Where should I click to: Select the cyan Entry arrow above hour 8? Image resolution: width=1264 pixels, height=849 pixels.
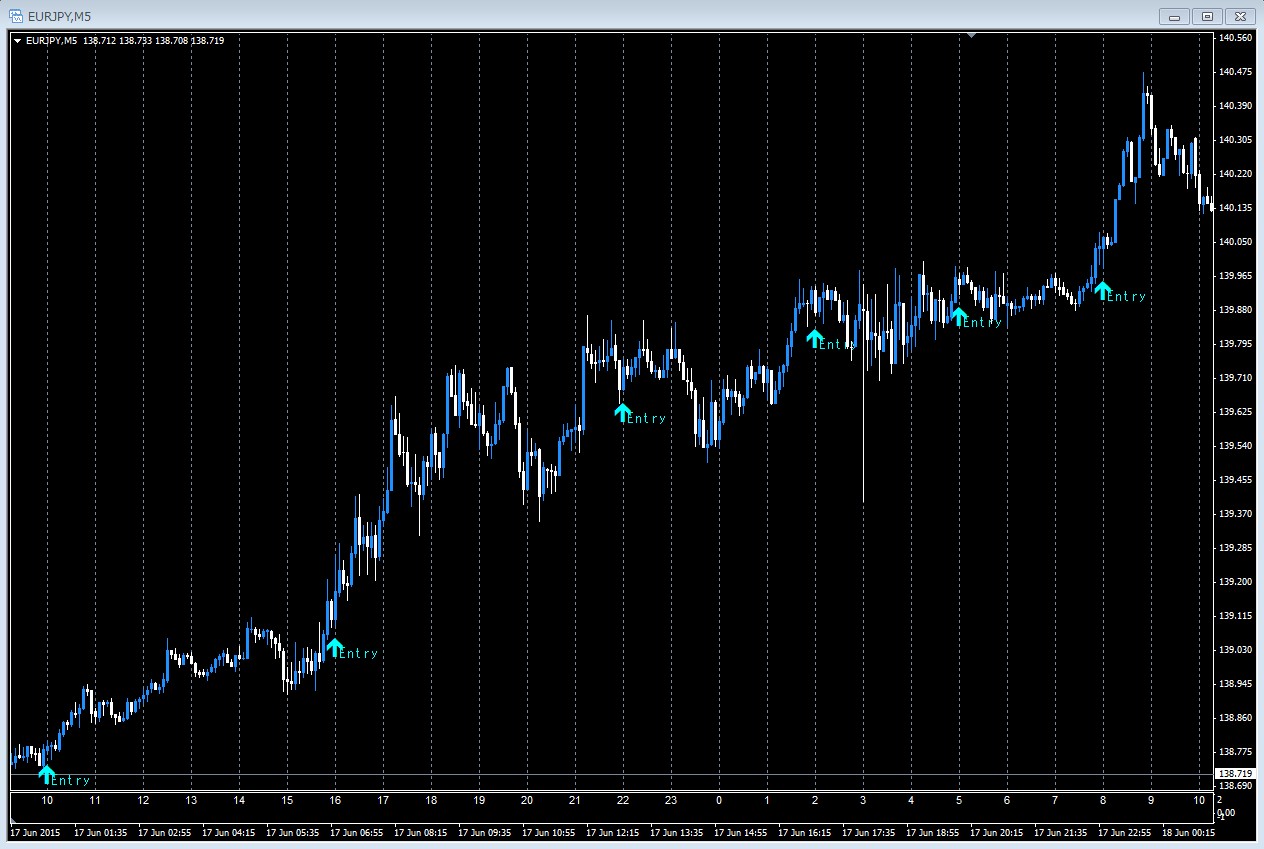pos(1102,290)
